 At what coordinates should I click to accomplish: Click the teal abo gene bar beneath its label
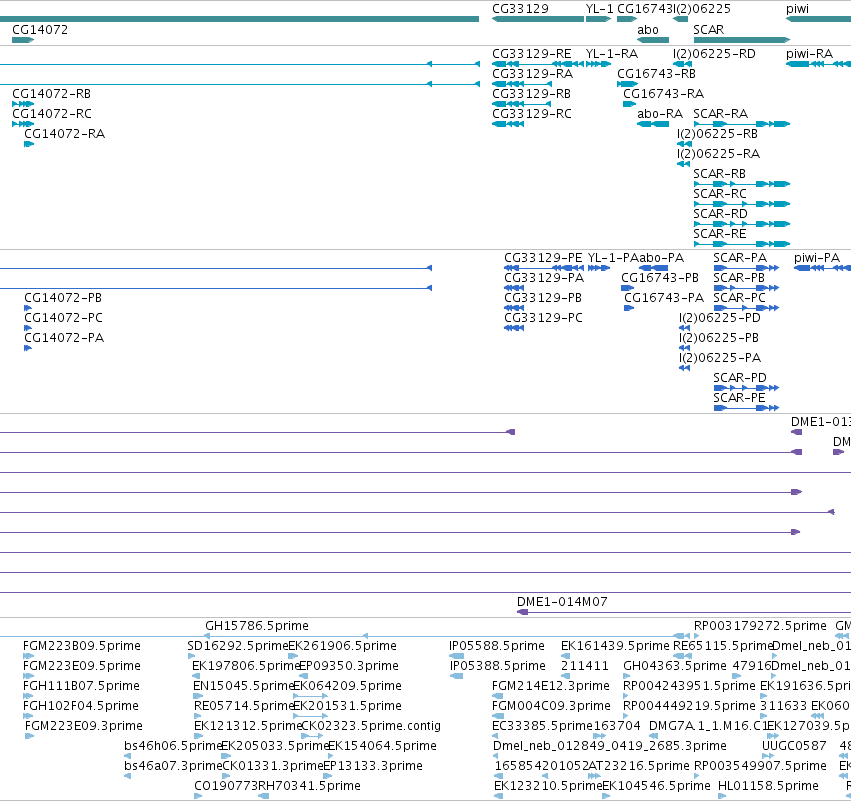click(653, 40)
